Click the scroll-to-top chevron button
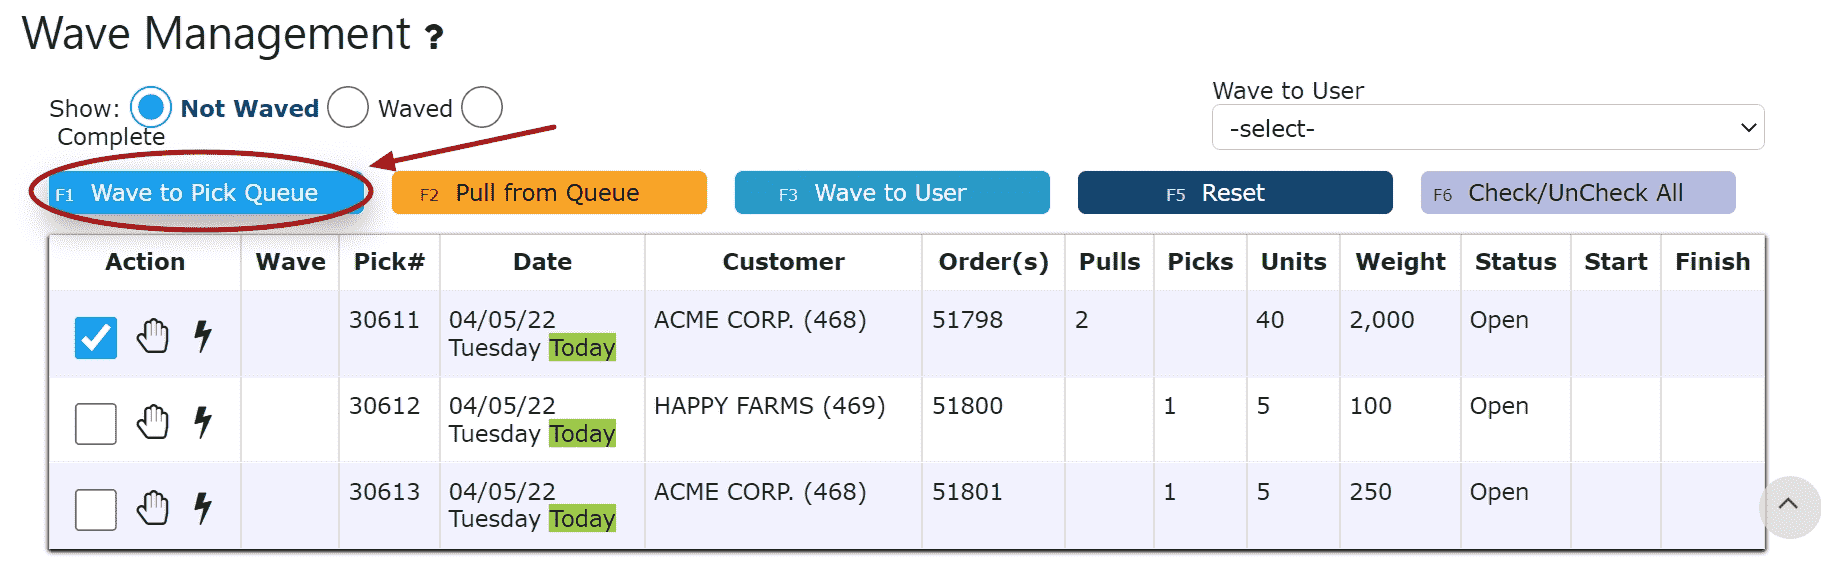The width and height of the screenshot is (1821, 571). [1789, 506]
